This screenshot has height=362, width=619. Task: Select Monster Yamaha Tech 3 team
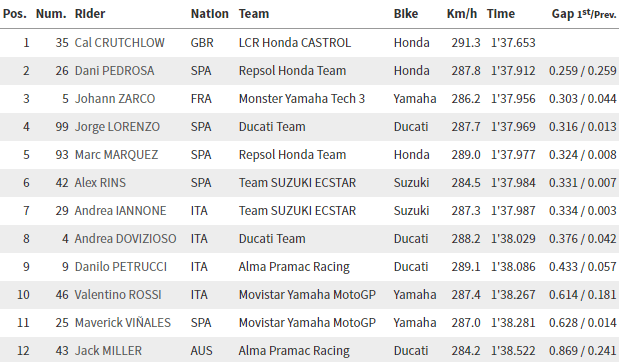coord(302,99)
